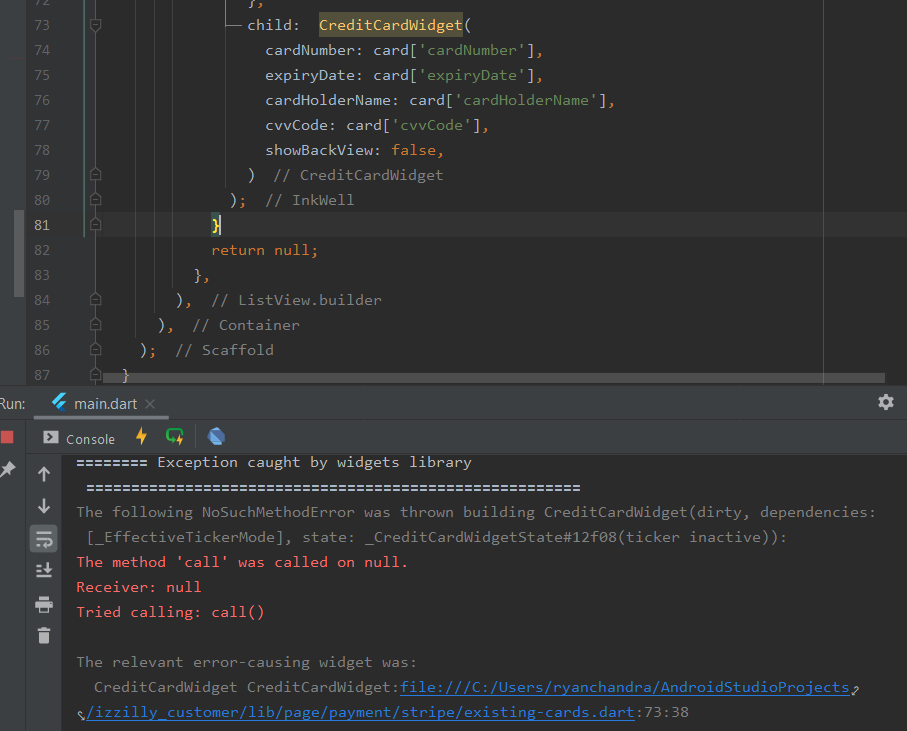Open Dart DevTools from the blue icon
The image size is (907, 731).
point(216,436)
